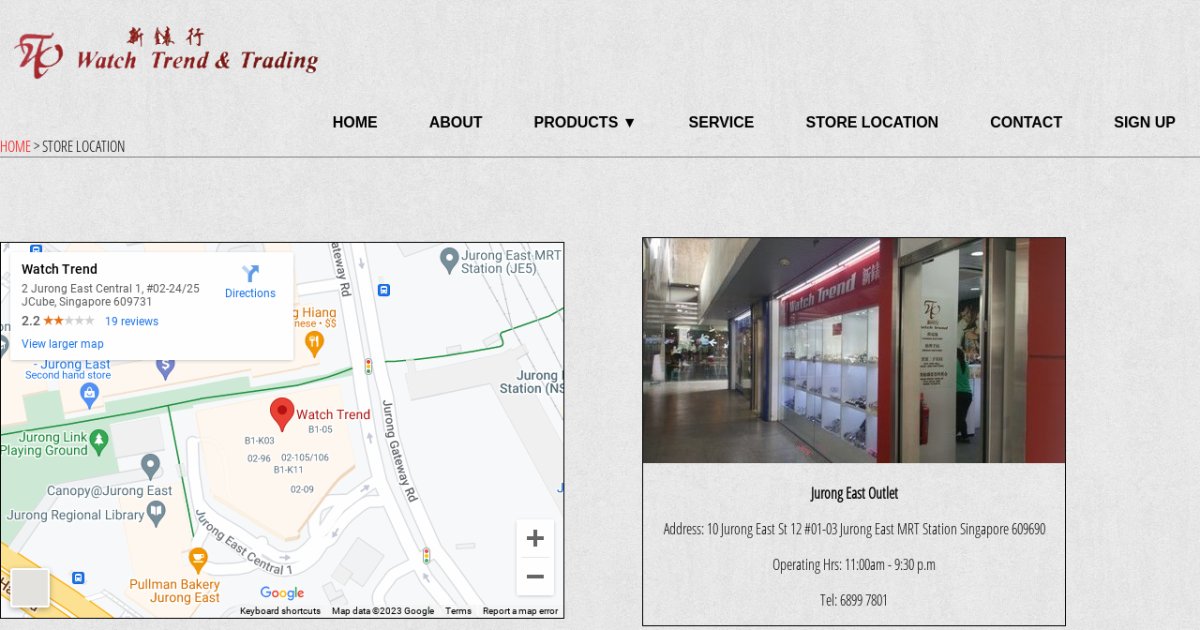The height and width of the screenshot is (630, 1200).
Task: Click the red Watch Trend map pin
Action: coord(282,414)
